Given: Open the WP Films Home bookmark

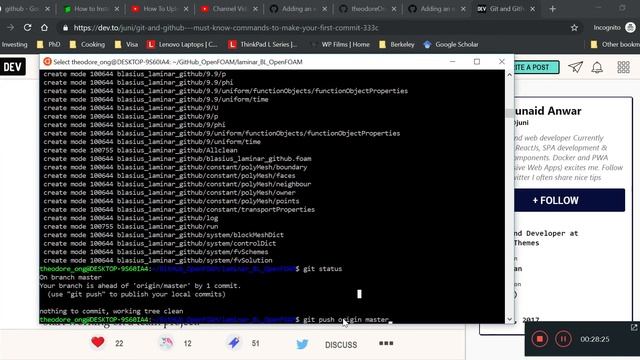Looking at the screenshot, I should [341, 44].
